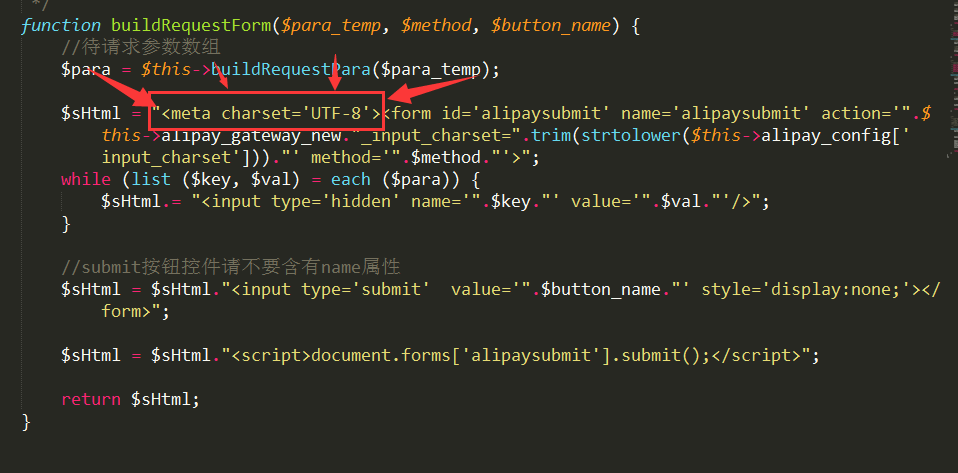The width and height of the screenshot is (958, 473).
Task: Click the $button_name parameter in function signature
Action: point(550,26)
